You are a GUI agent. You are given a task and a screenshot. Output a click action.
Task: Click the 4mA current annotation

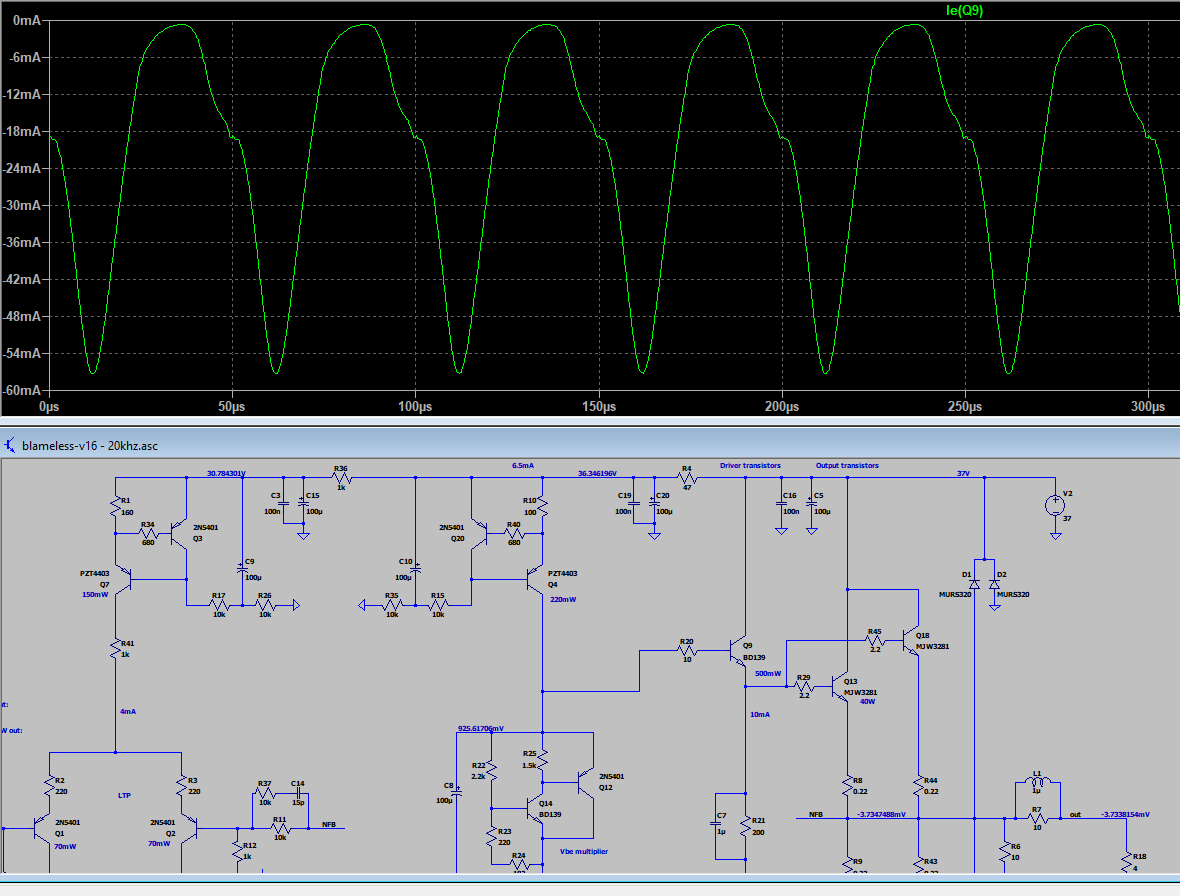click(128, 712)
